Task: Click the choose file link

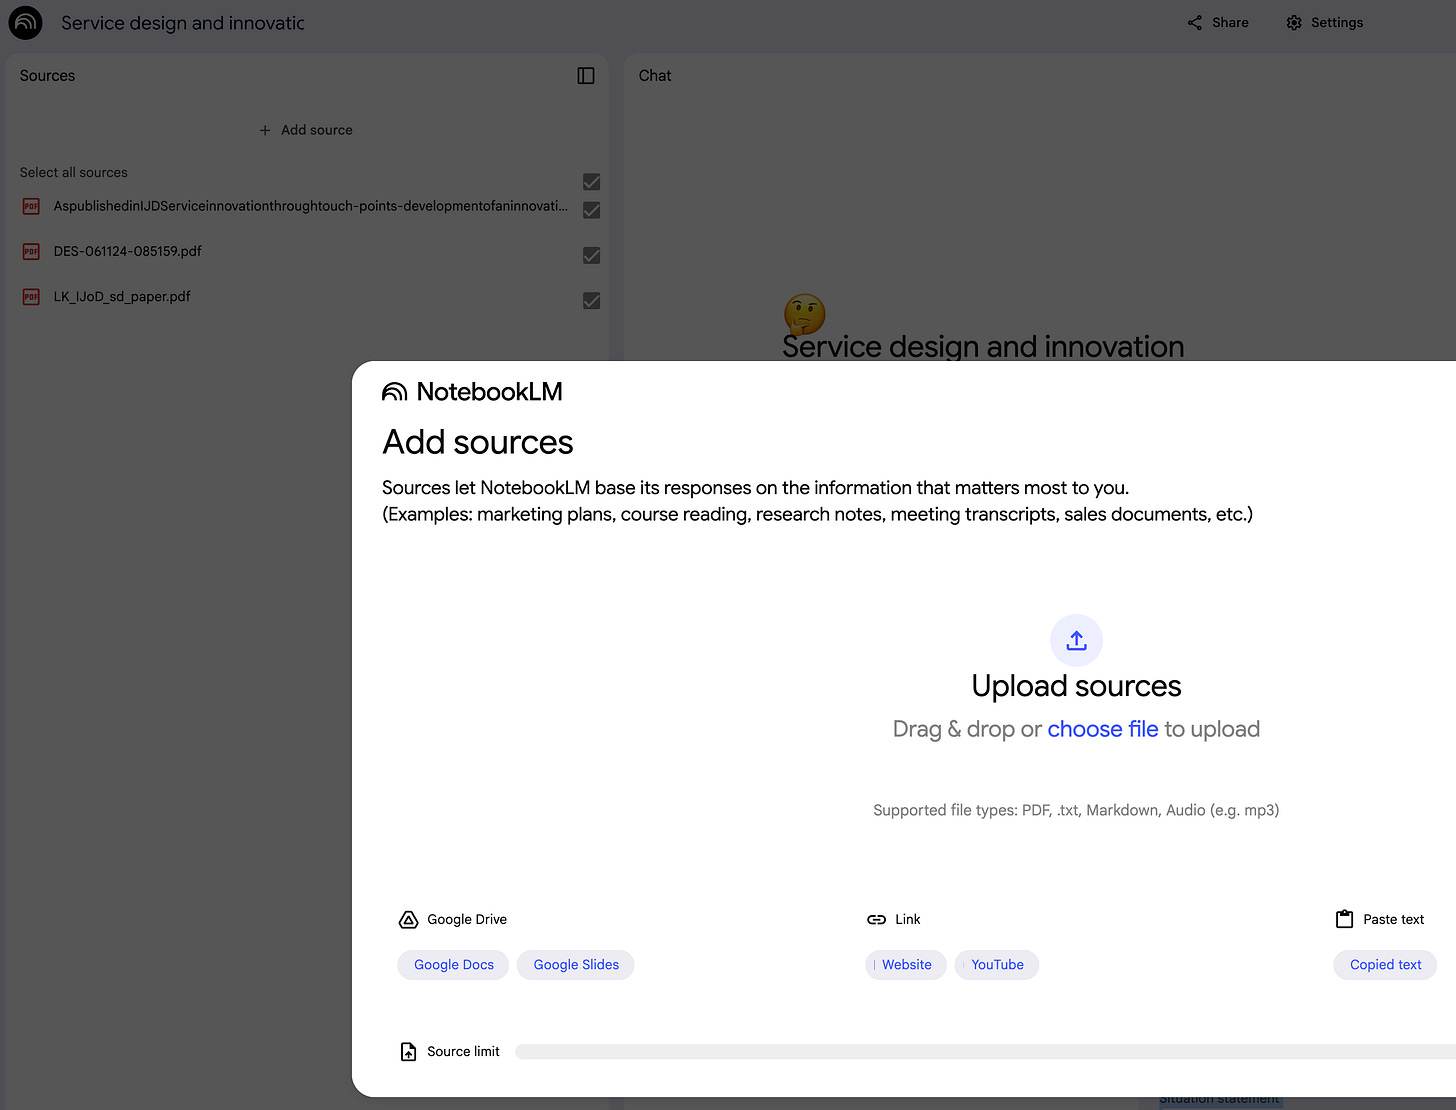Action: click(x=1103, y=729)
